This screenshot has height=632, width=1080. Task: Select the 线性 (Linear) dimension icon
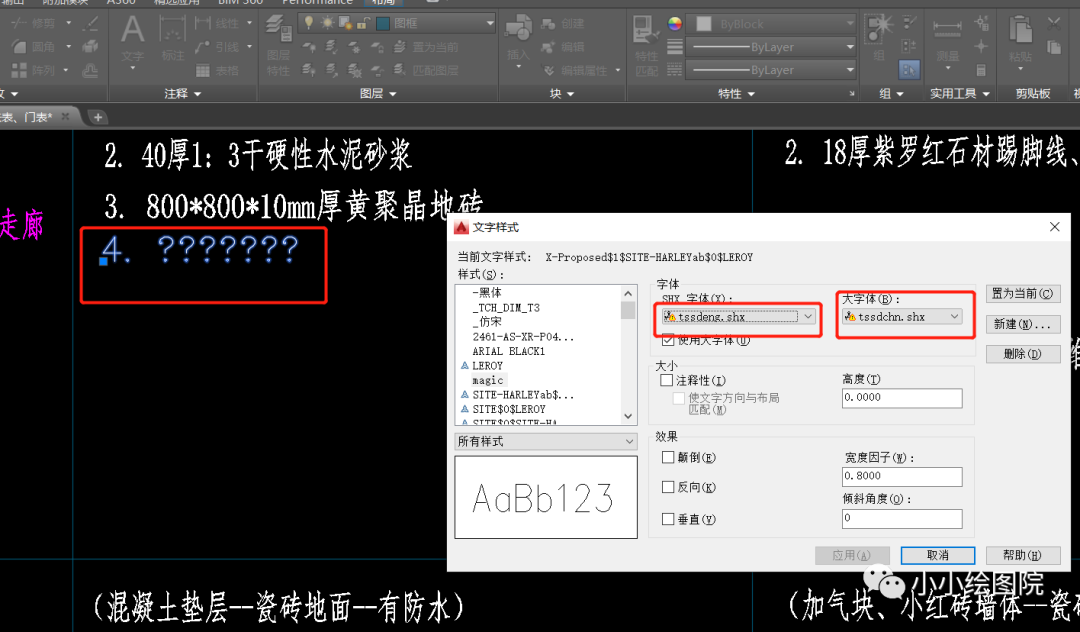[202, 23]
